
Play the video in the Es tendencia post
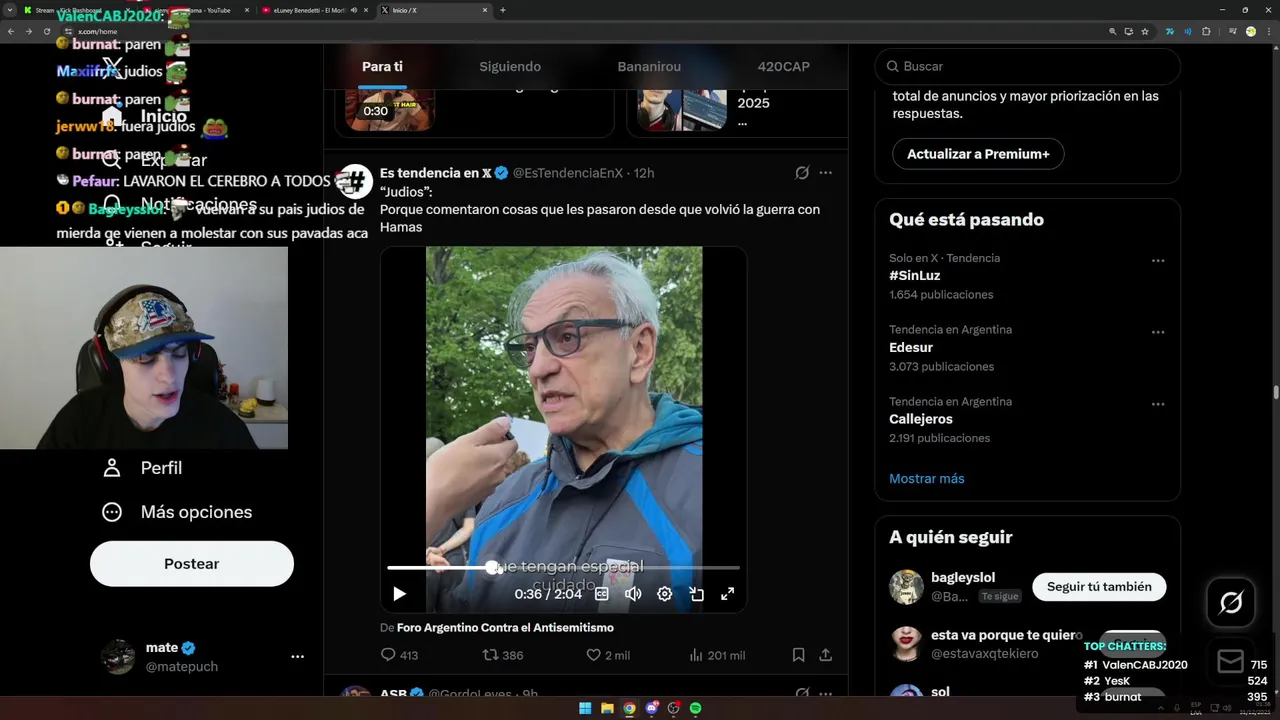pyautogui.click(x=399, y=594)
